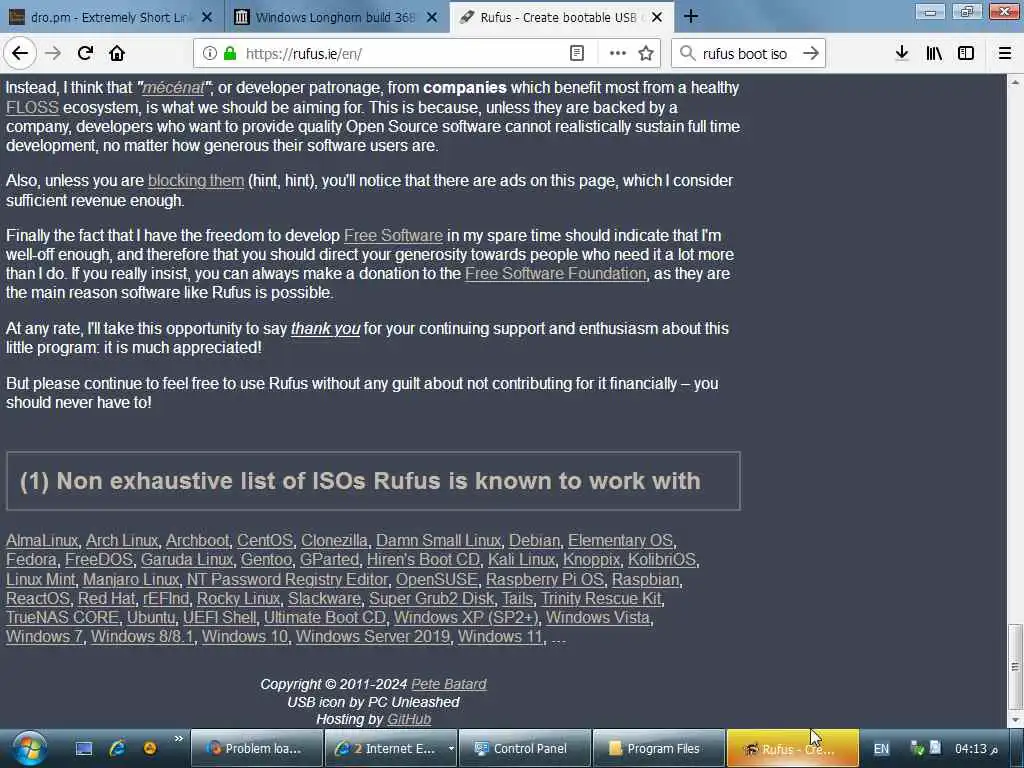Screen dimensions: 1024x768
Task: Click the Show Desktop quick launch icon
Action: [84, 748]
